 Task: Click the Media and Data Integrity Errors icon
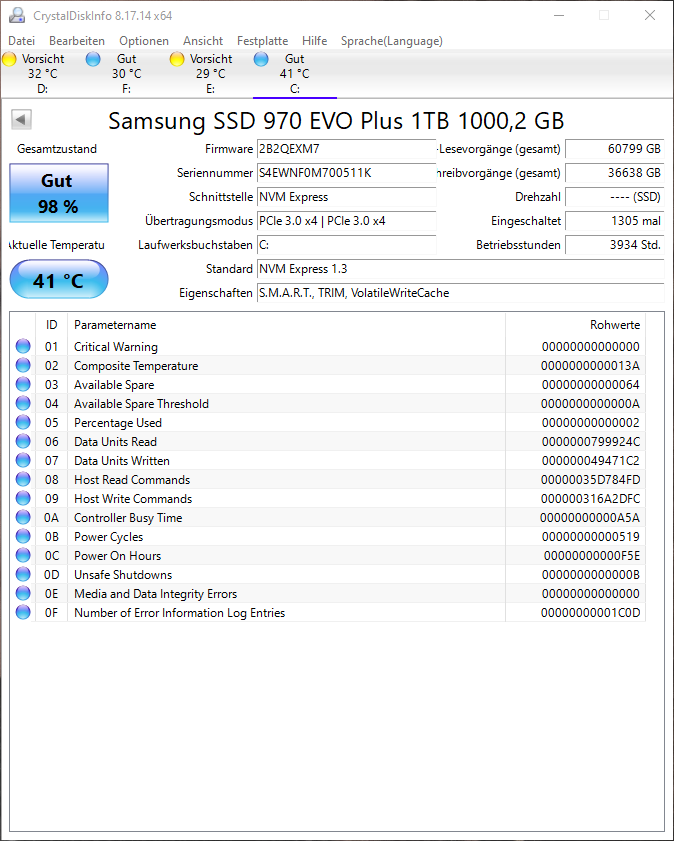(23, 593)
